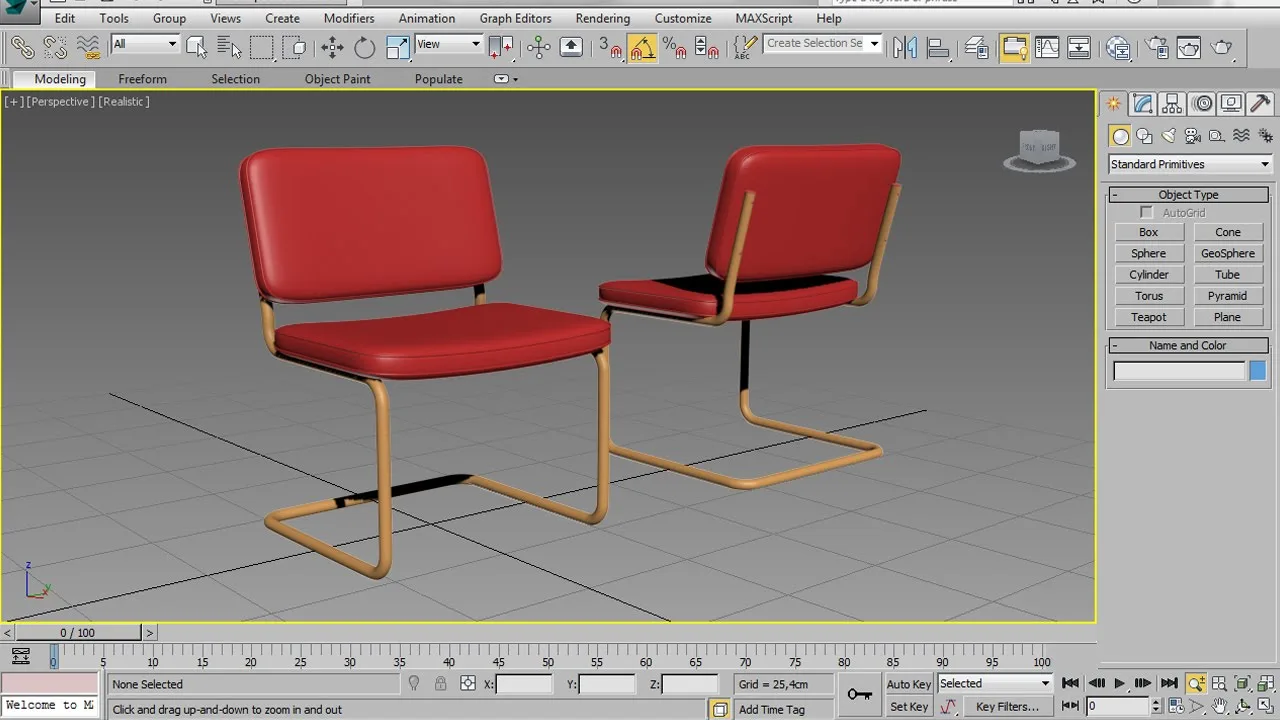Open the Render Setup dialog
The image size is (1280, 720).
pyautogui.click(x=1157, y=47)
